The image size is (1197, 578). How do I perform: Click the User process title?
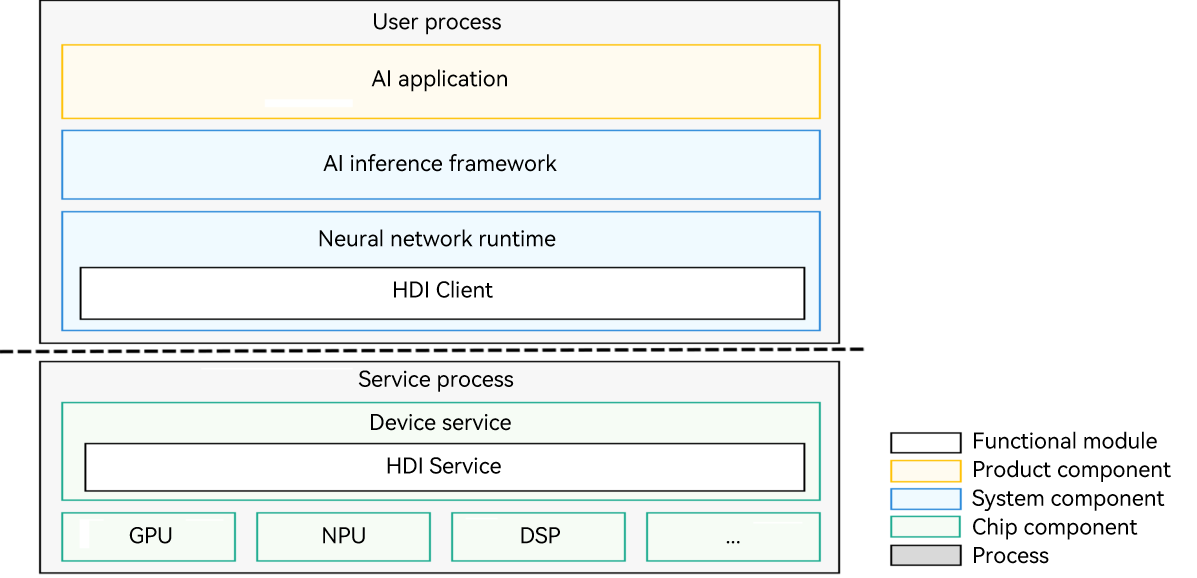[437, 22]
